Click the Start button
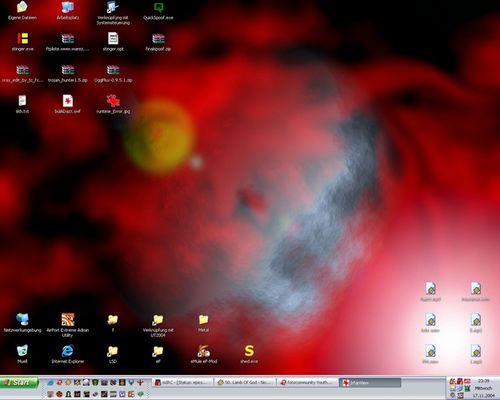The width and height of the screenshot is (500, 400). point(19,383)
